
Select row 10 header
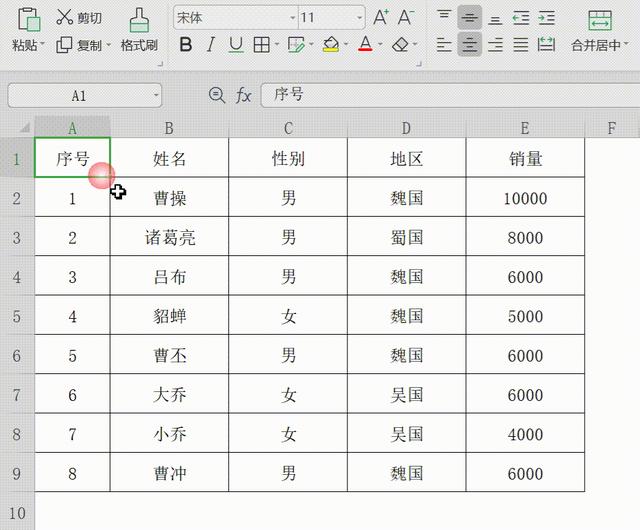click(x=17, y=513)
